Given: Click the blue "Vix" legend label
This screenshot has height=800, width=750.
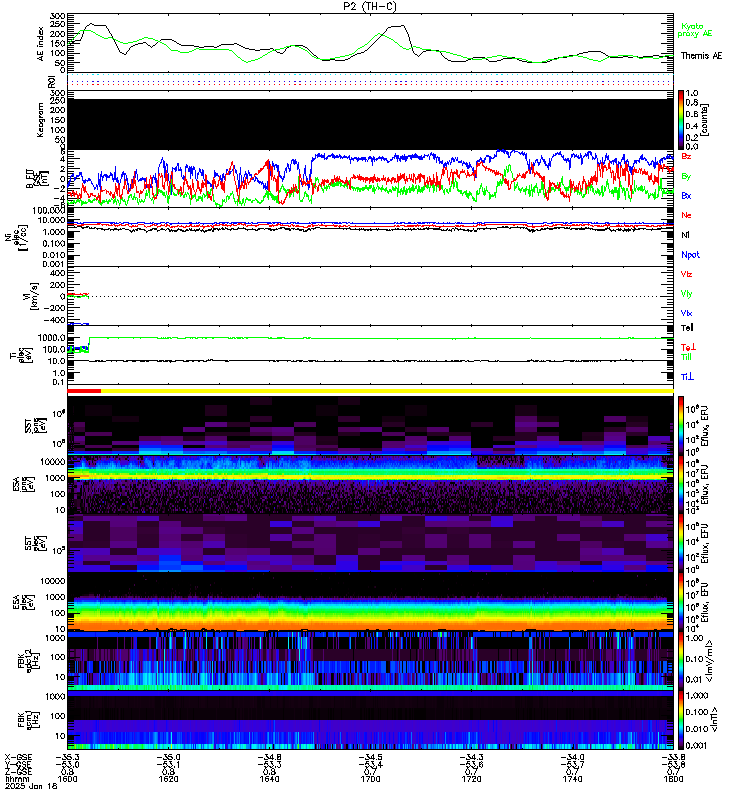Looking at the screenshot, I should tap(686, 313).
